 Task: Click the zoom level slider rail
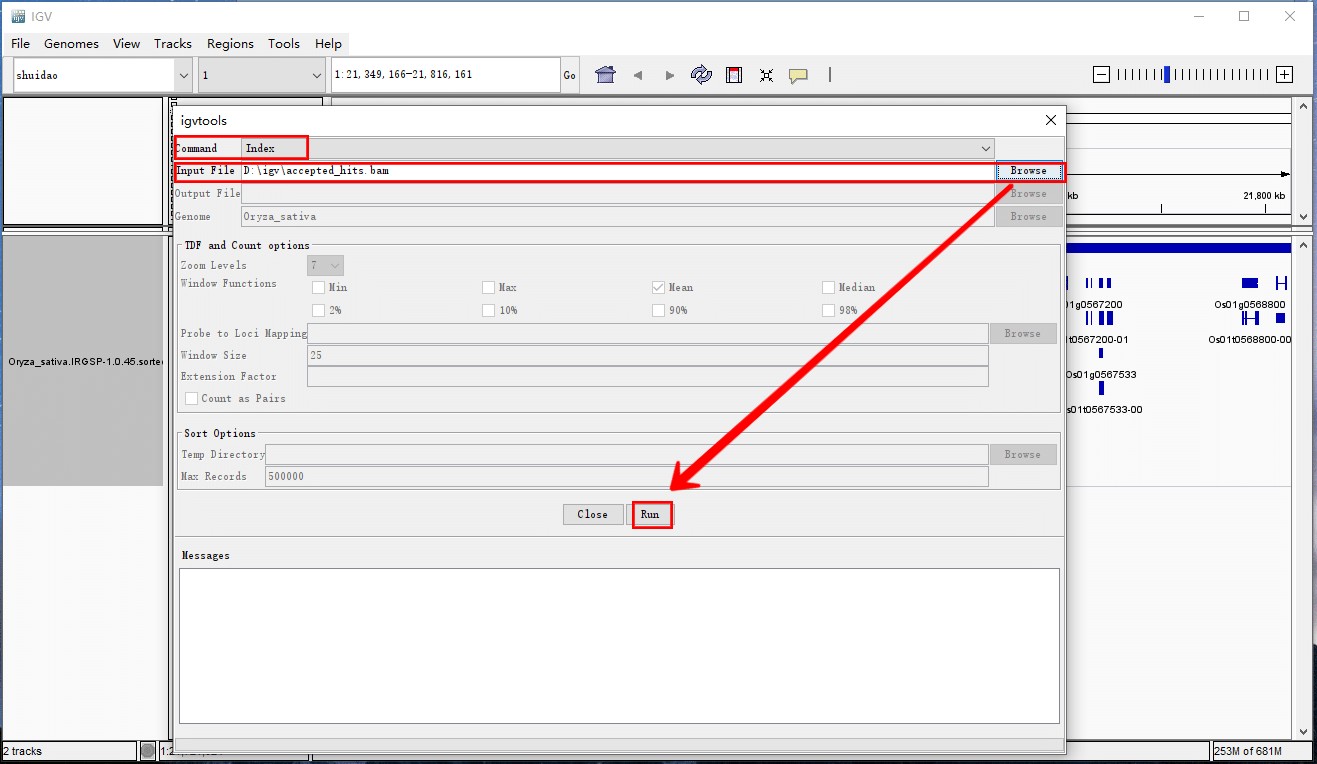[x=1193, y=75]
